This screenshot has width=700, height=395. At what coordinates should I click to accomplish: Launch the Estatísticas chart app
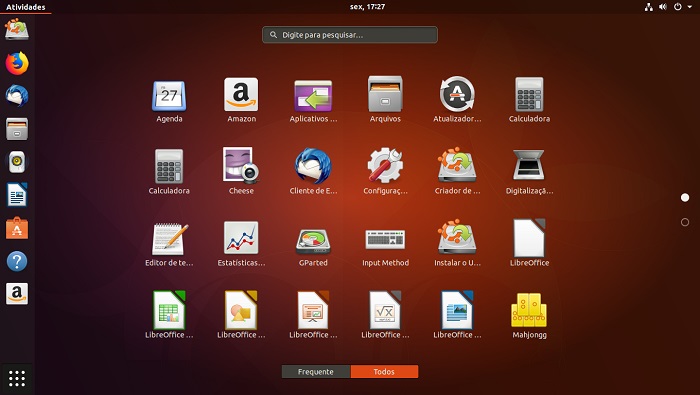[x=241, y=245]
